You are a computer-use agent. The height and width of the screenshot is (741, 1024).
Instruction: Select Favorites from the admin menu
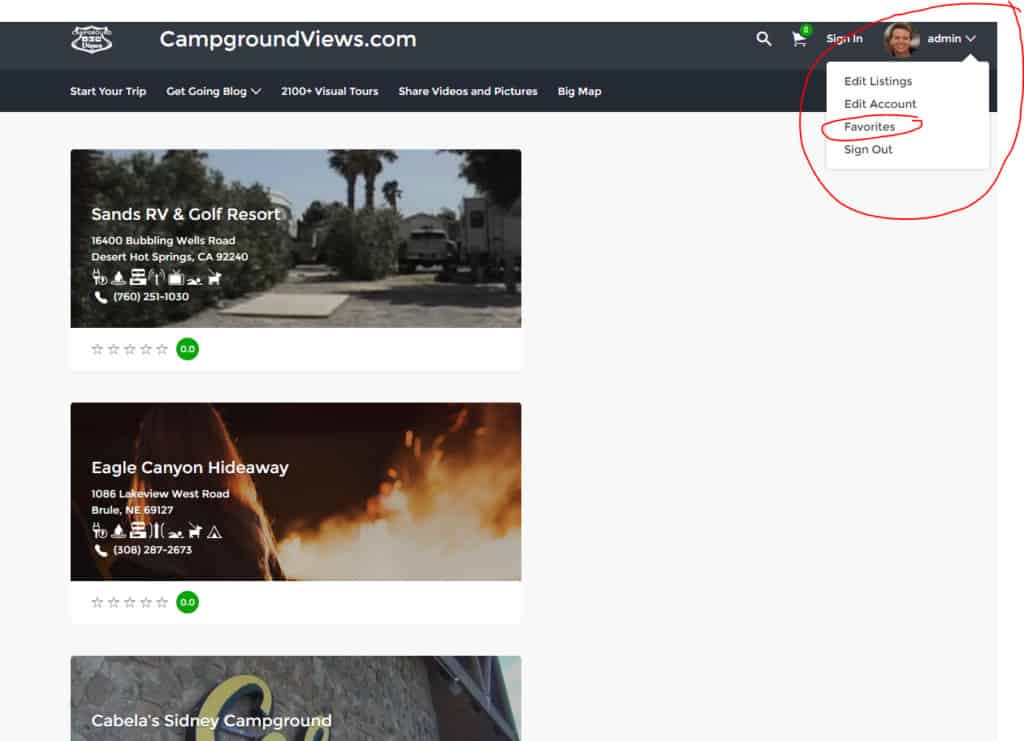click(x=869, y=127)
